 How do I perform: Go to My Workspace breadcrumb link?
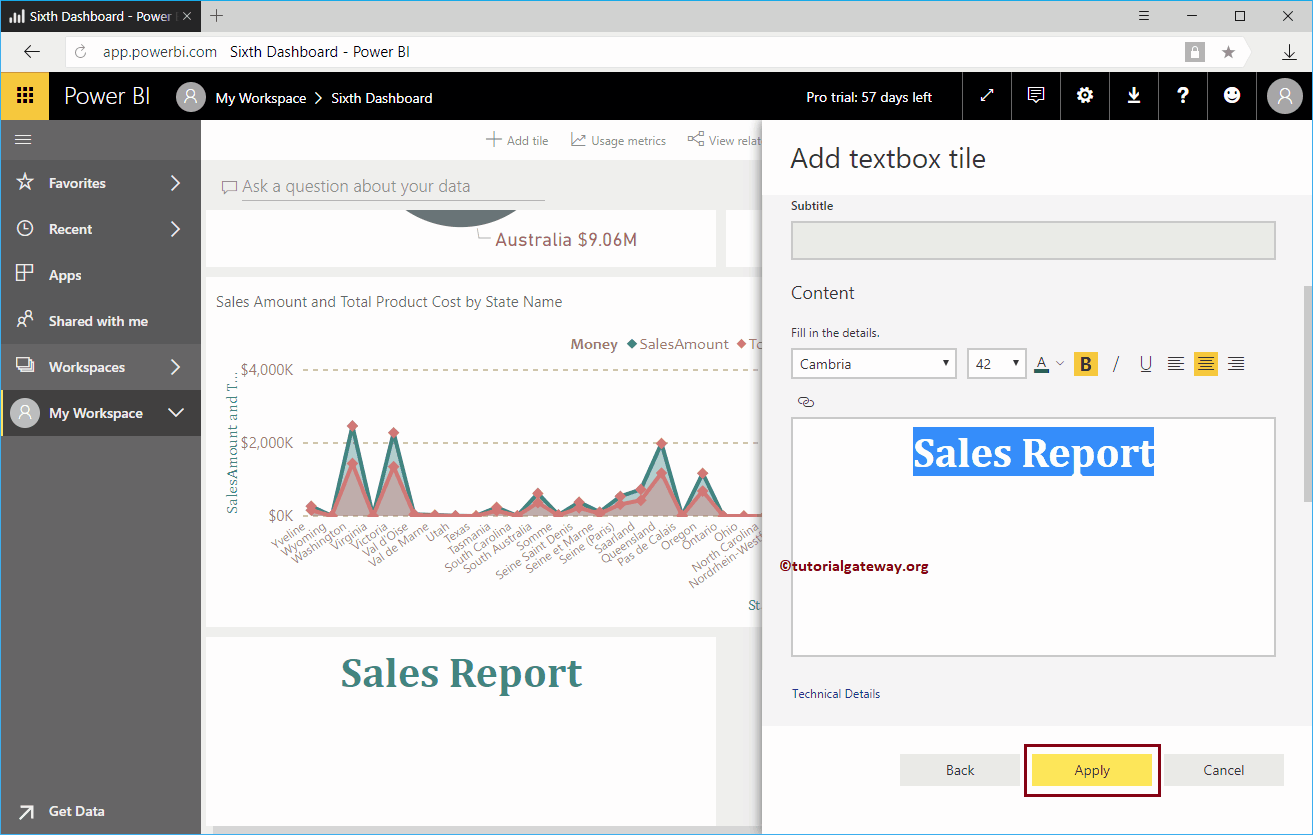coord(261,98)
